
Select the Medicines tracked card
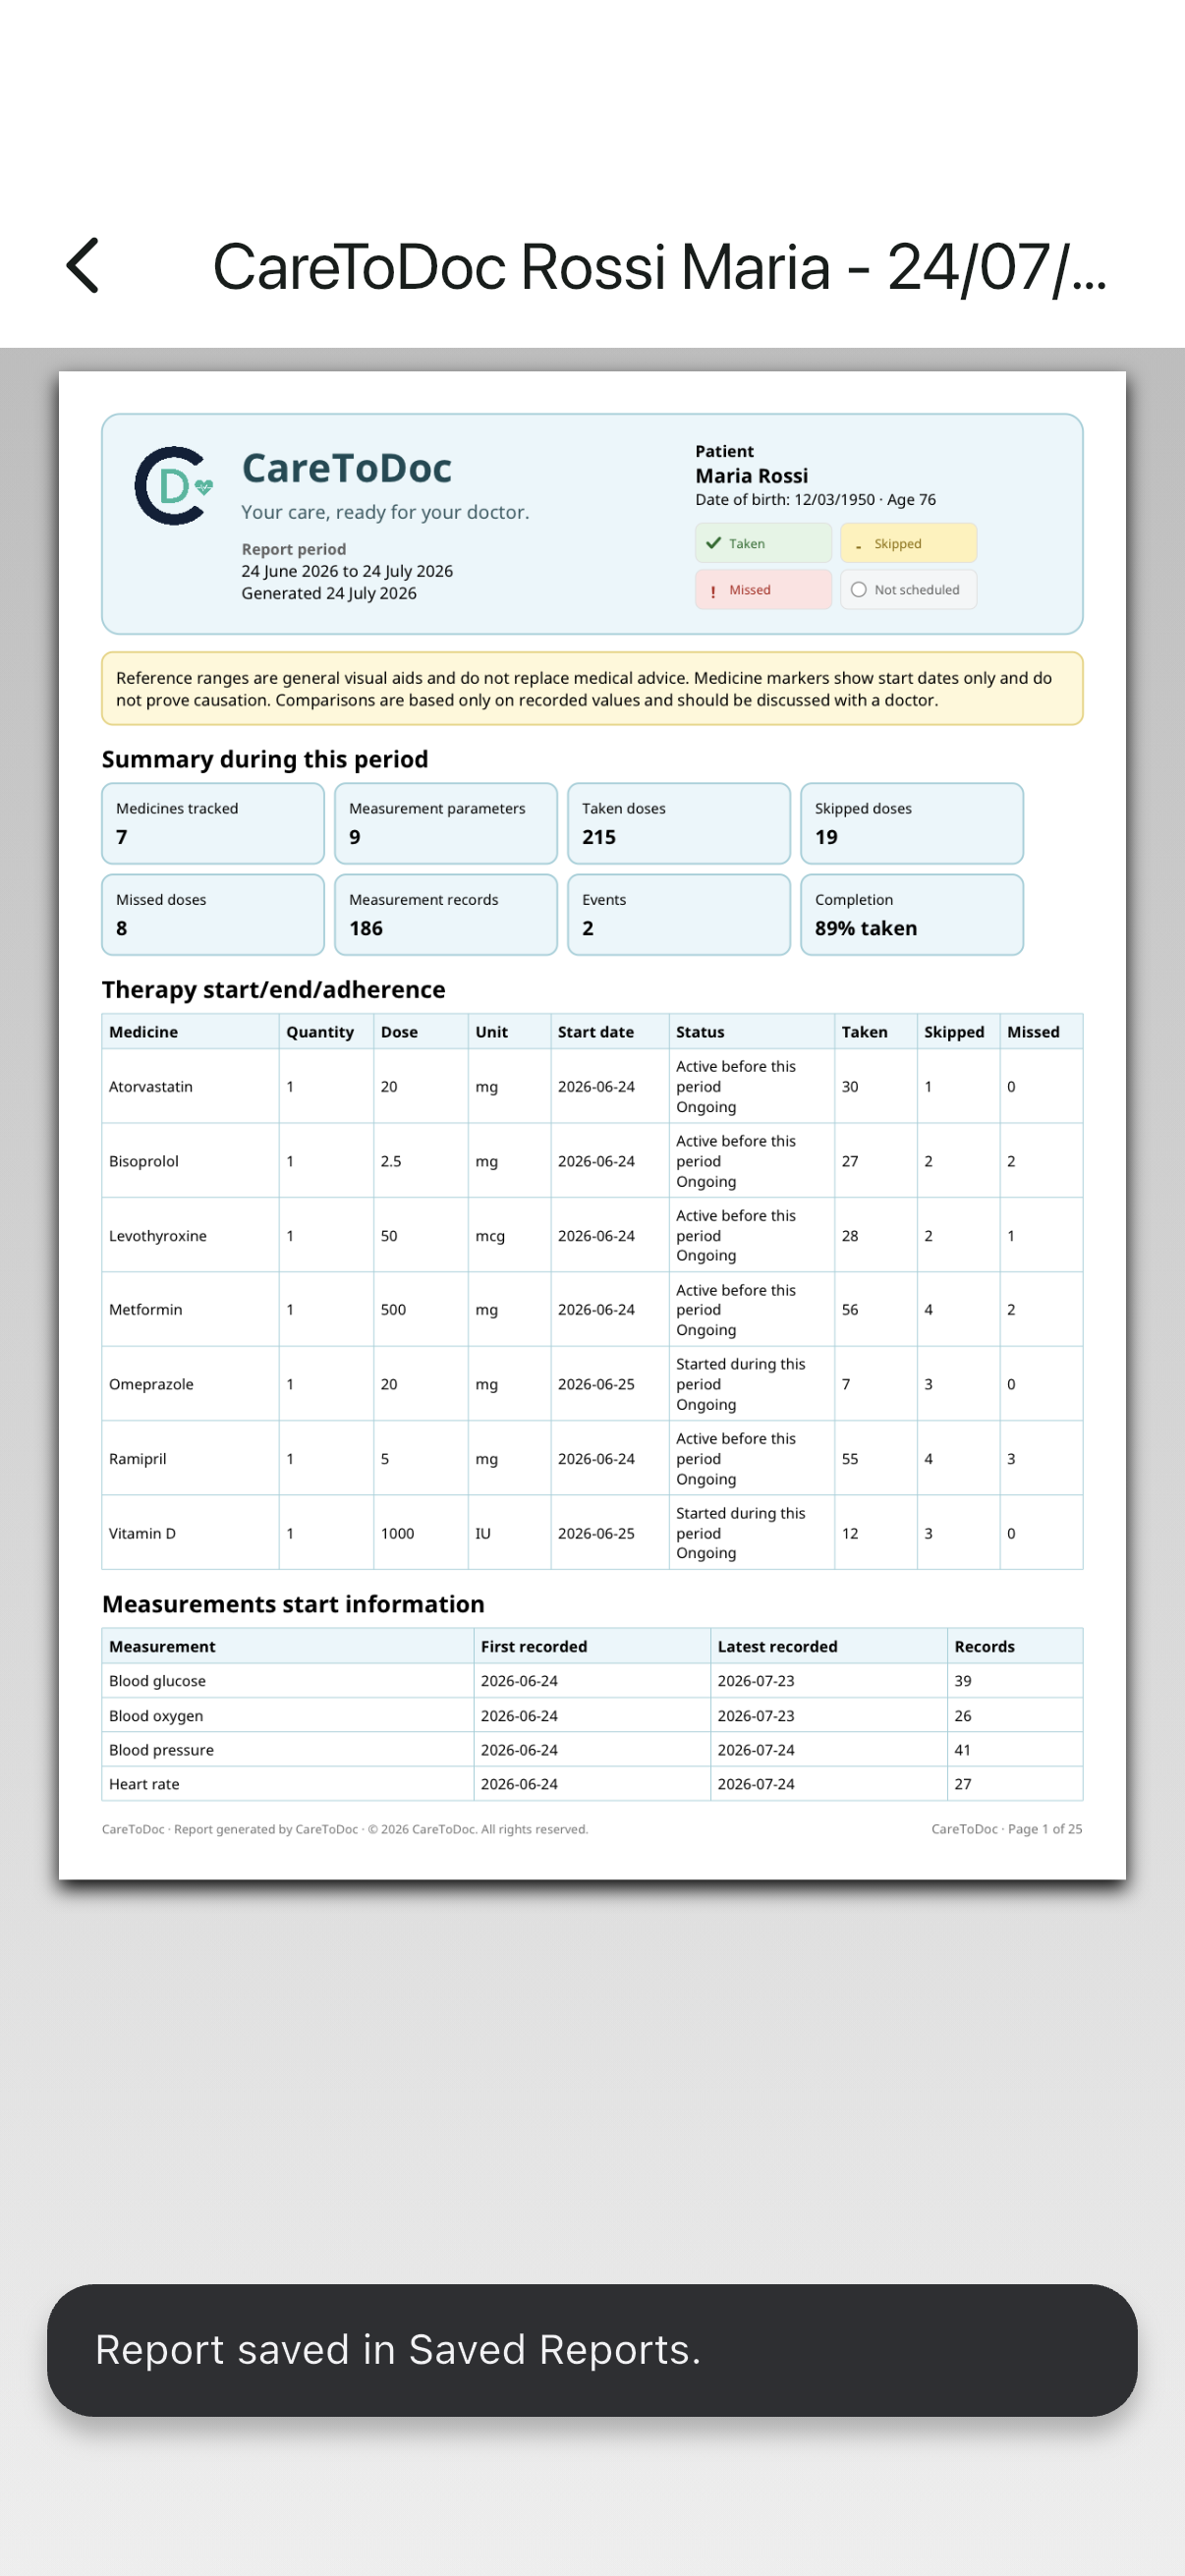point(213,823)
